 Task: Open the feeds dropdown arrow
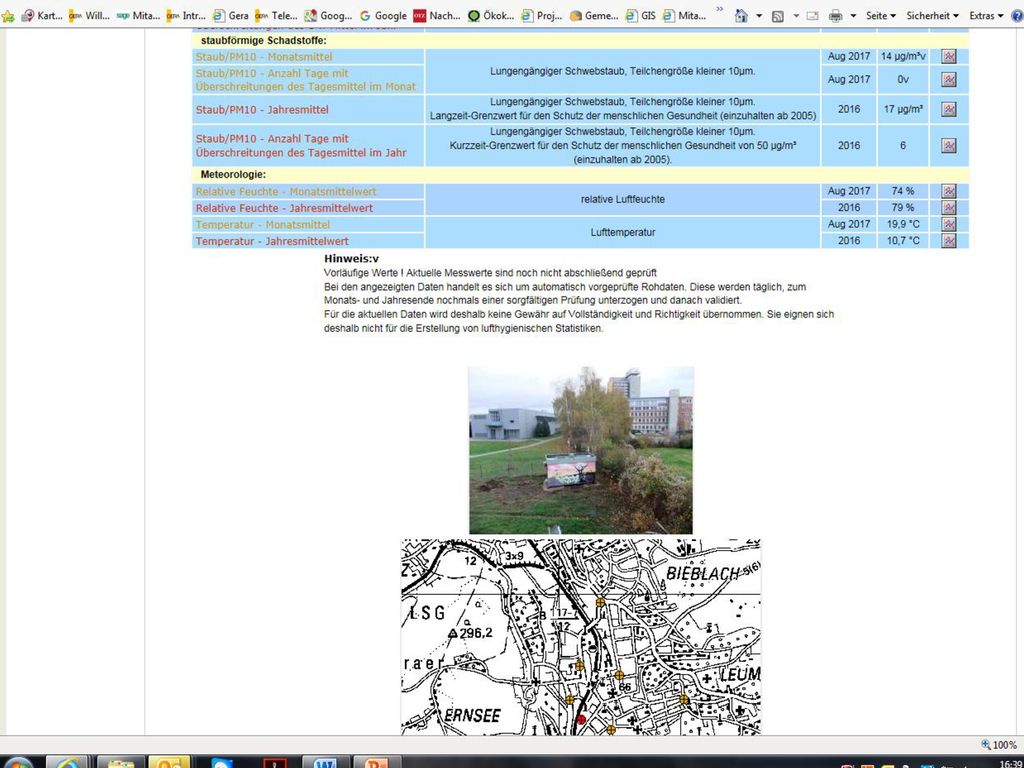click(795, 16)
